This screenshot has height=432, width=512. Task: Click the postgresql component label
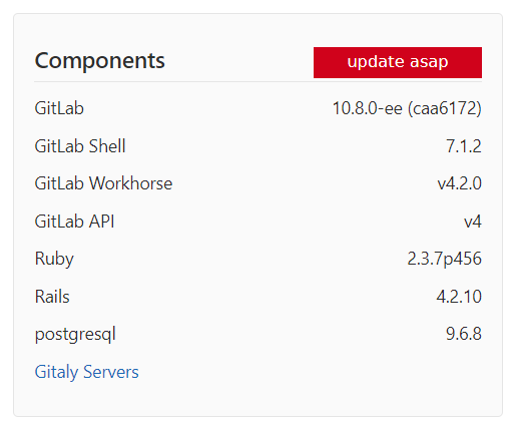click(75, 335)
